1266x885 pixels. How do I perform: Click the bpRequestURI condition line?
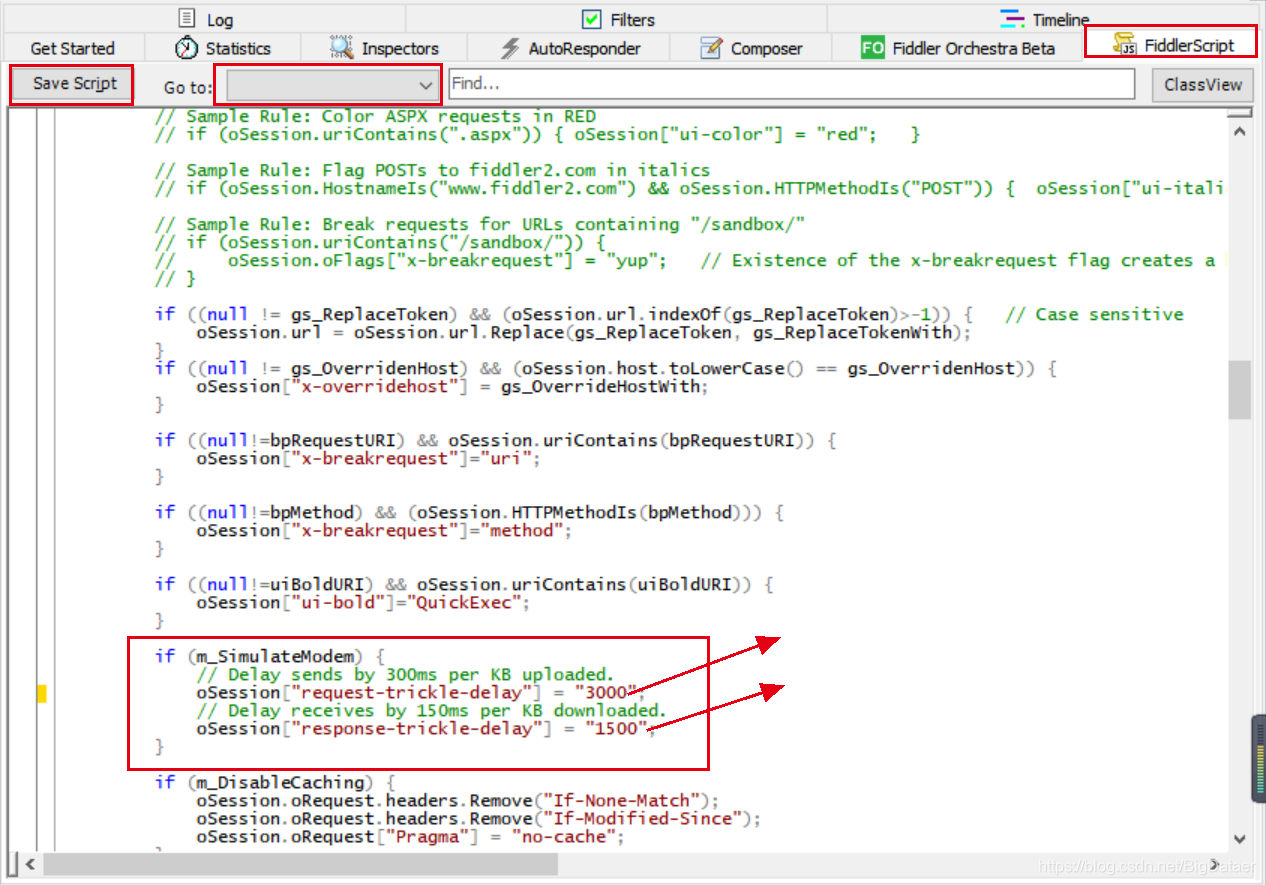pyautogui.click(x=496, y=440)
